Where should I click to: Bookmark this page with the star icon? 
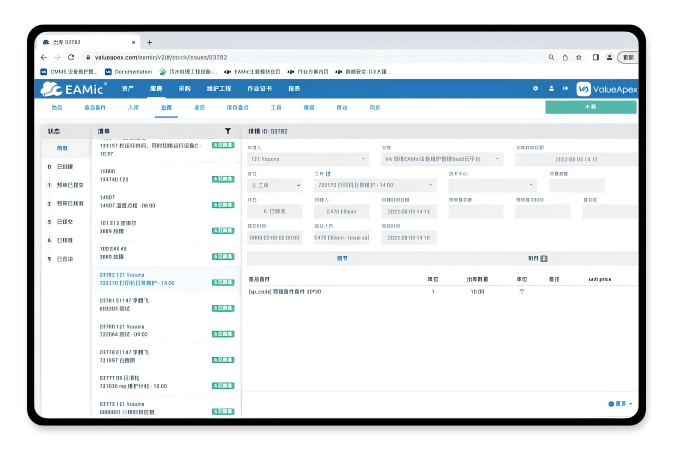[579, 57]
